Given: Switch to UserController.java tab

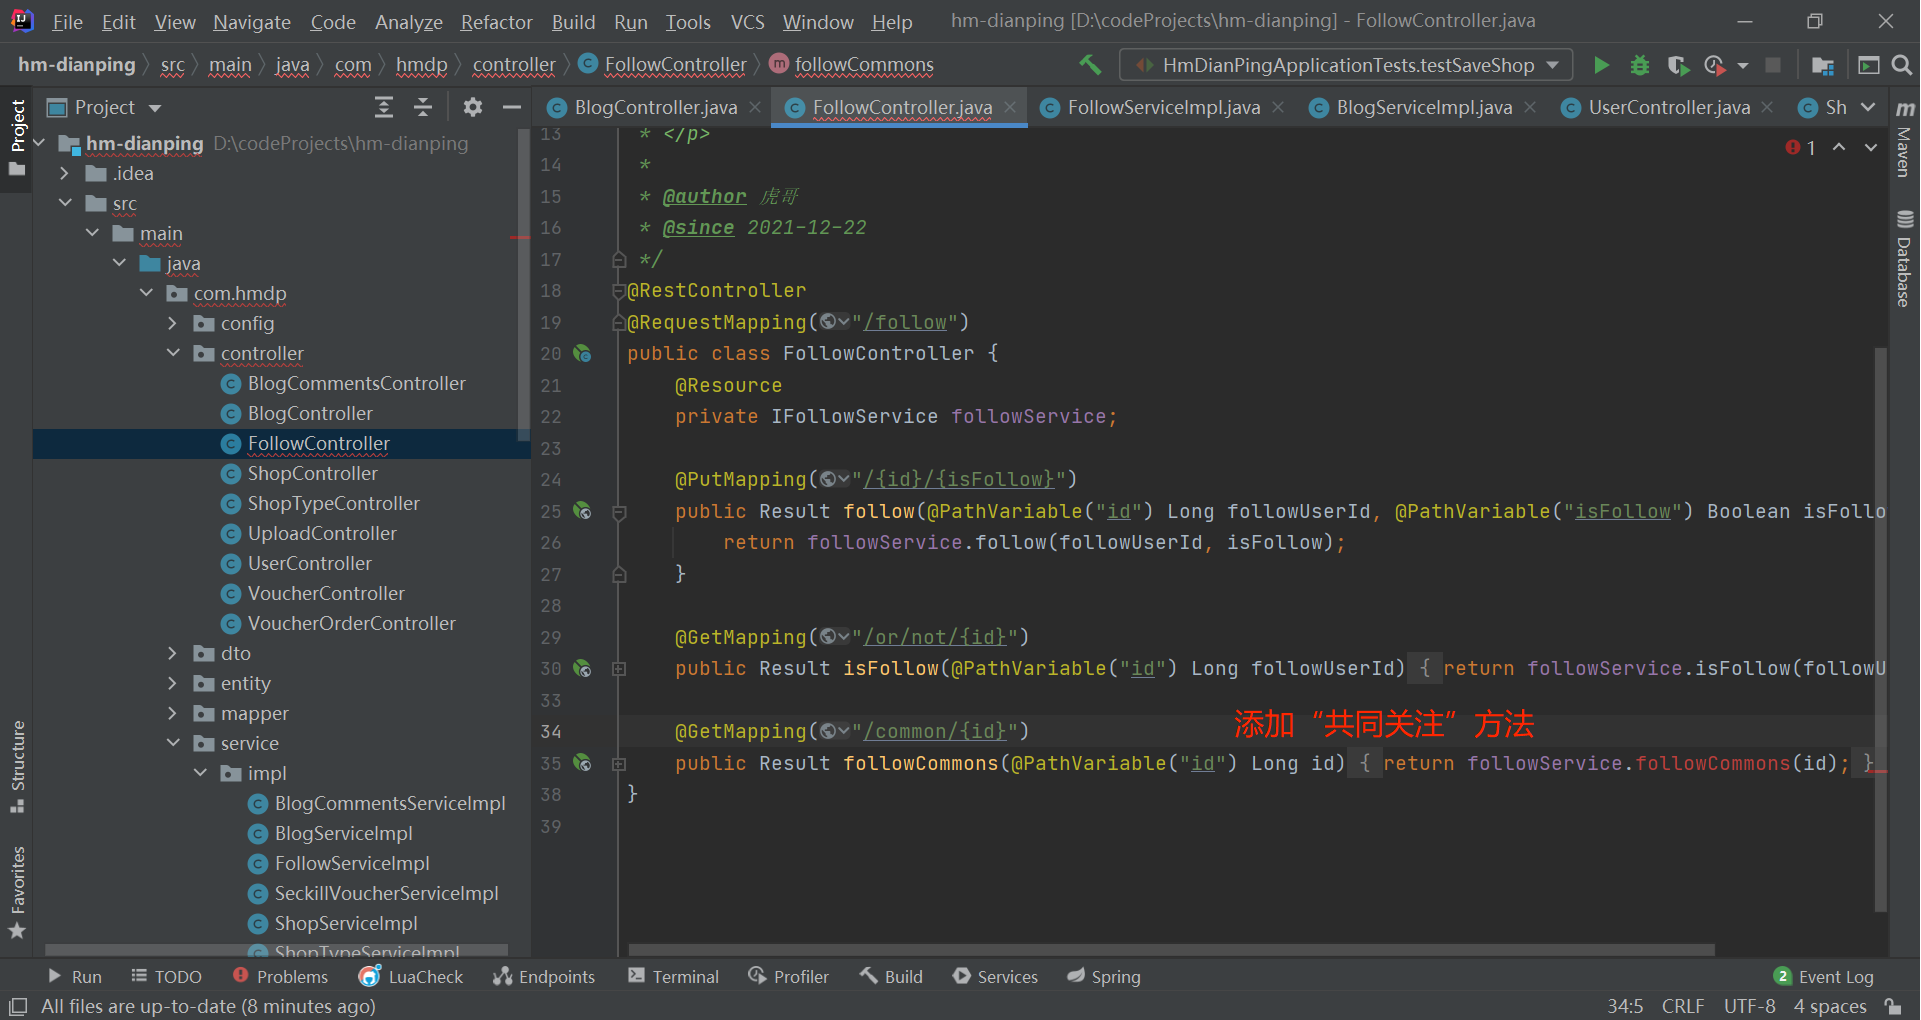Looking at the screenshot, I should [x=1669, y=107].
